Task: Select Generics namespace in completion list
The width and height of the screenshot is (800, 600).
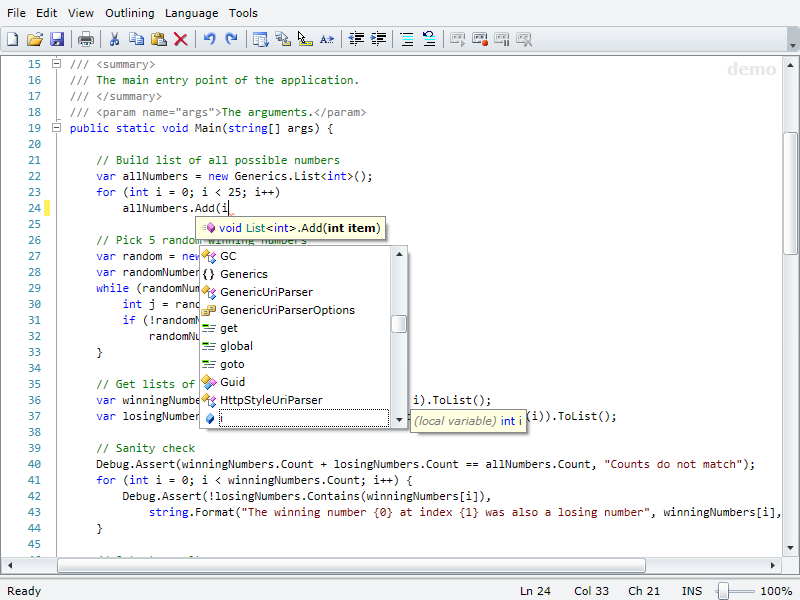Action: pos(295,274)
